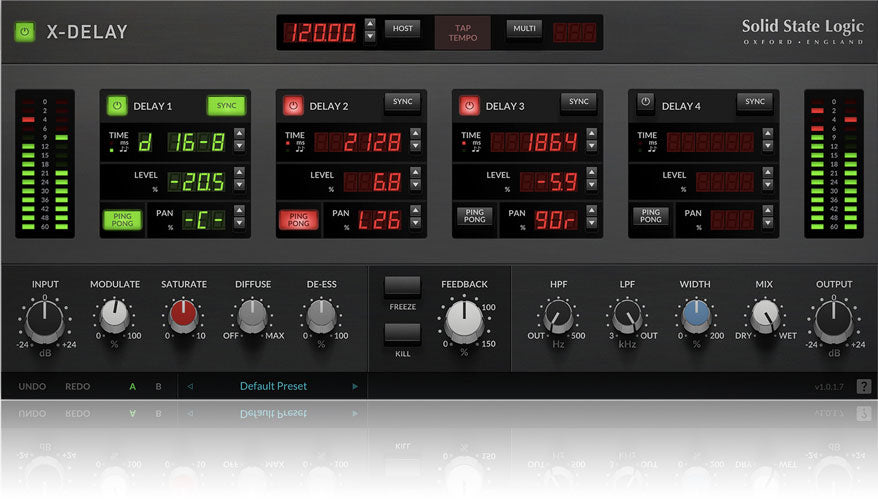Click the 120.00 tempo display
The height and width of the screenshot is (500, 878).
tap(320, 32)
